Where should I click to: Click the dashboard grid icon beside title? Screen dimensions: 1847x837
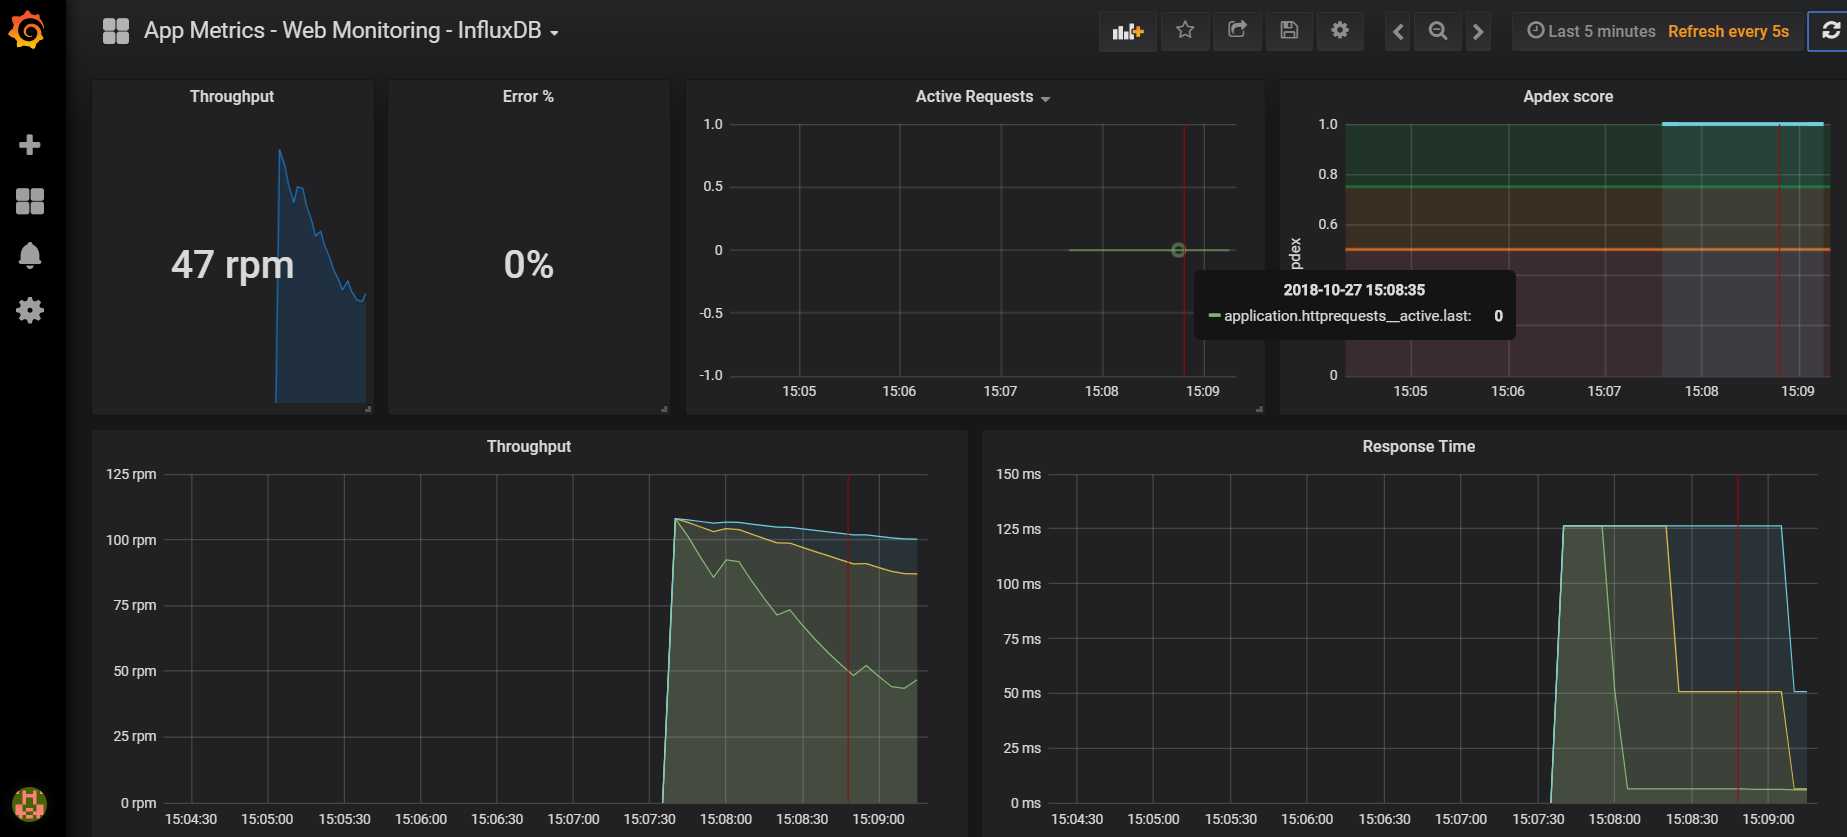coord(116,31)
